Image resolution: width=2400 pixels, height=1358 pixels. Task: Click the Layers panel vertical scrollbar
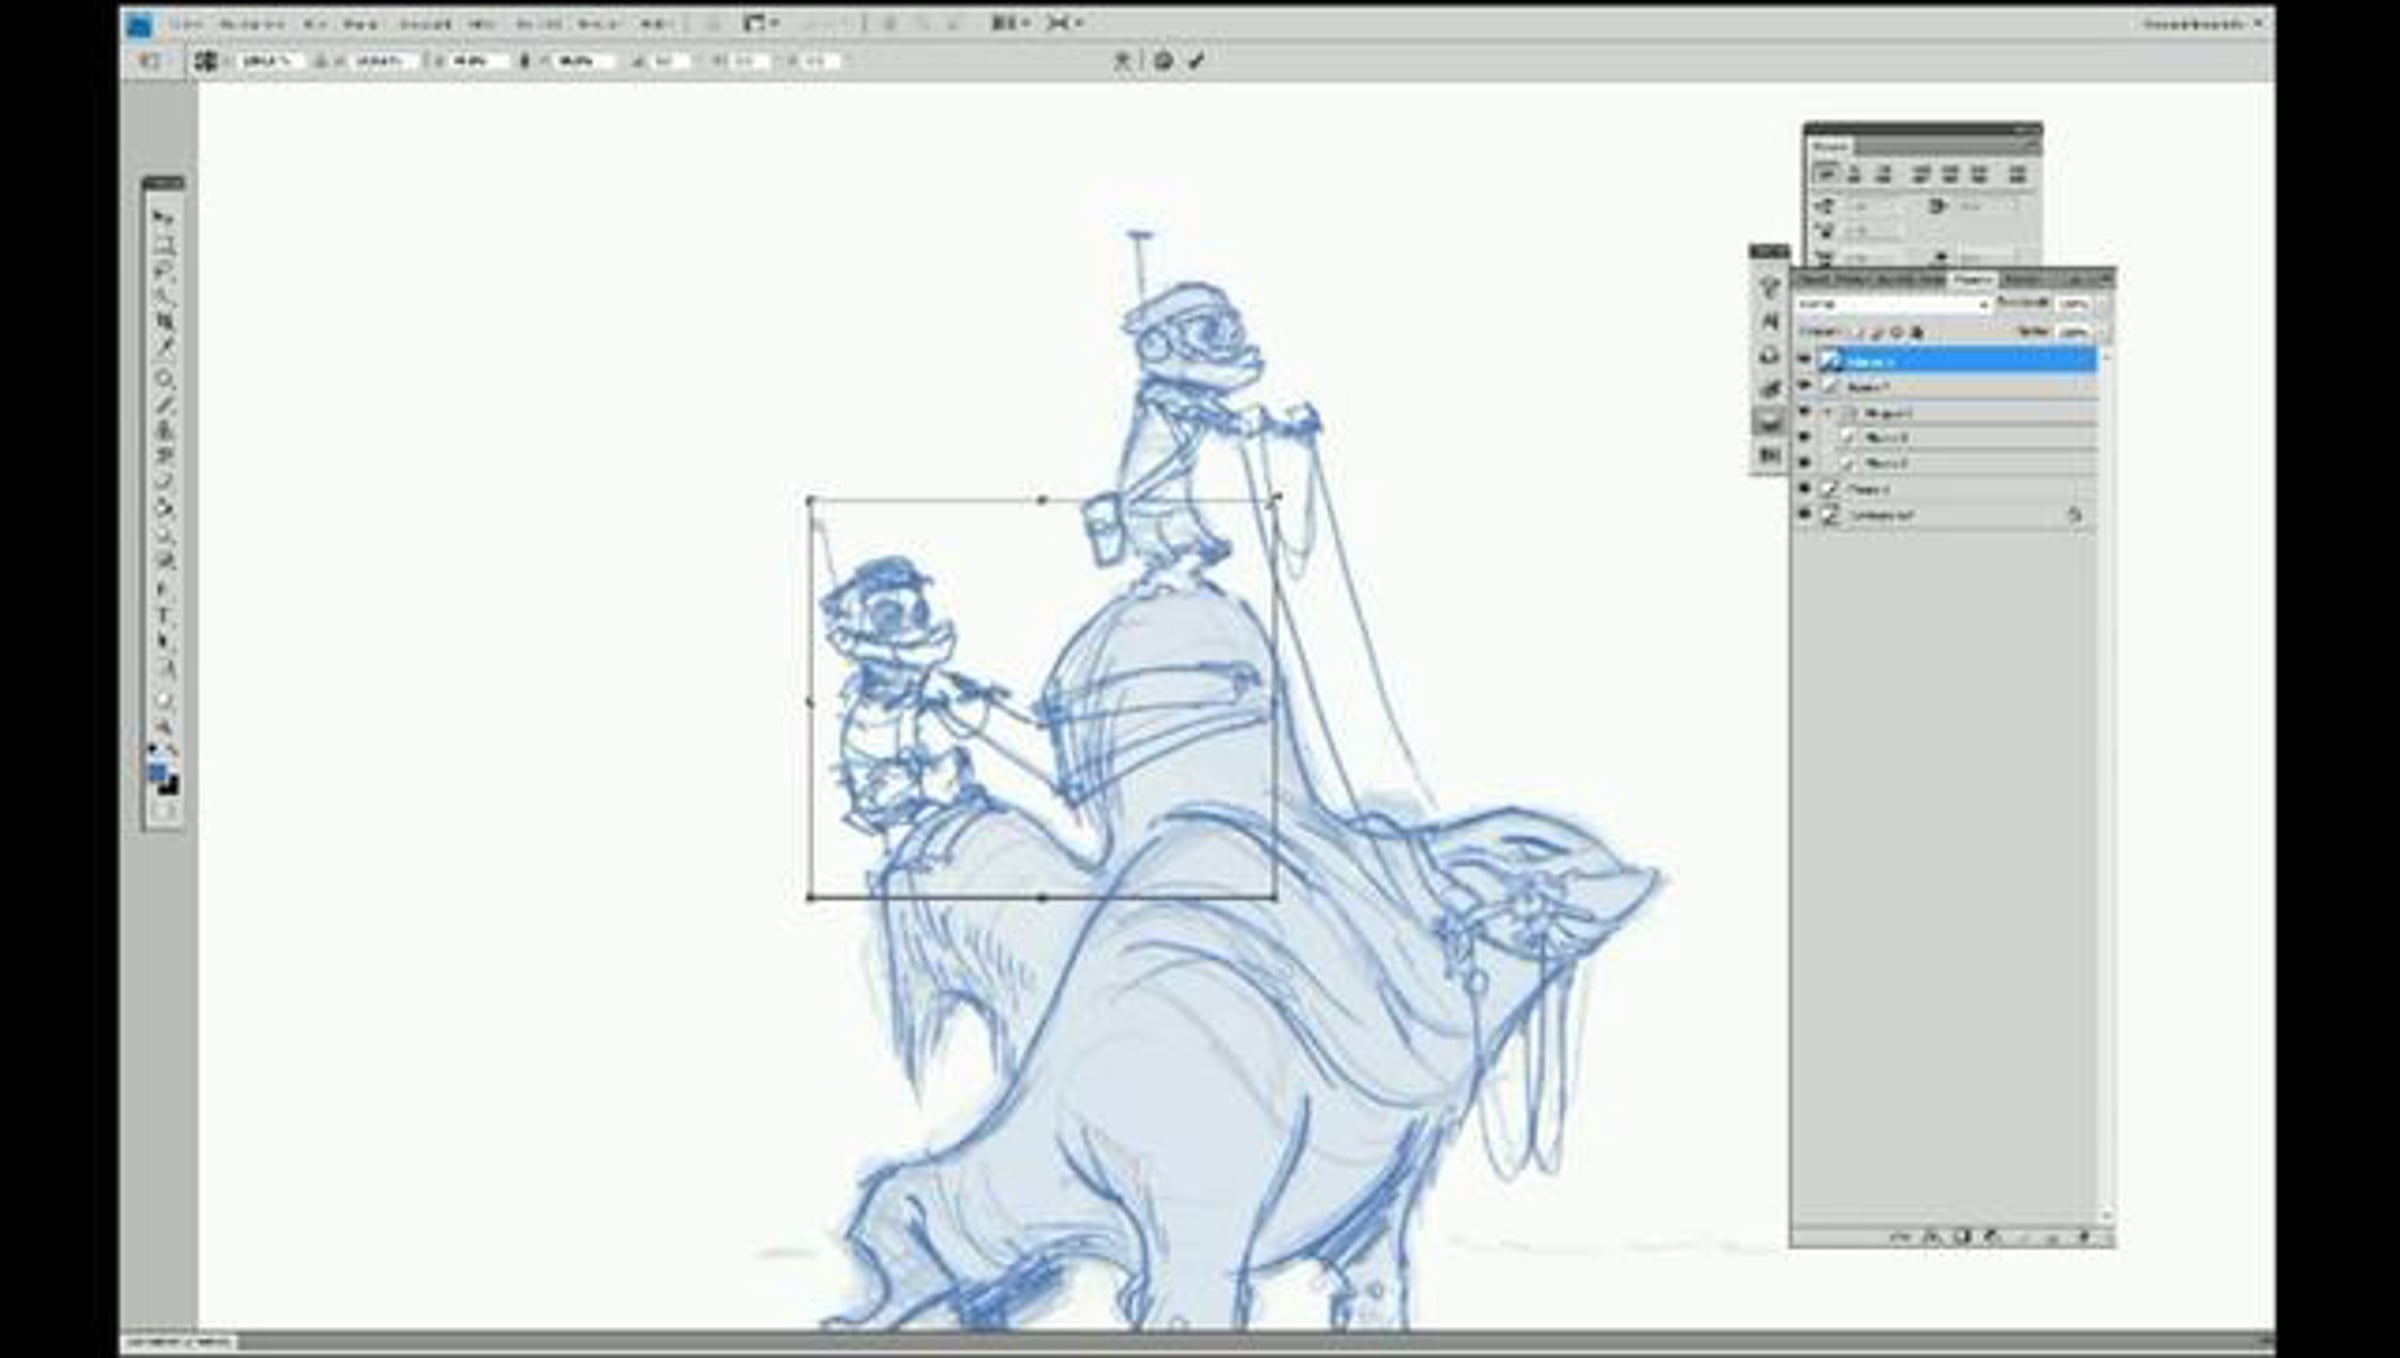point(2107,785)
